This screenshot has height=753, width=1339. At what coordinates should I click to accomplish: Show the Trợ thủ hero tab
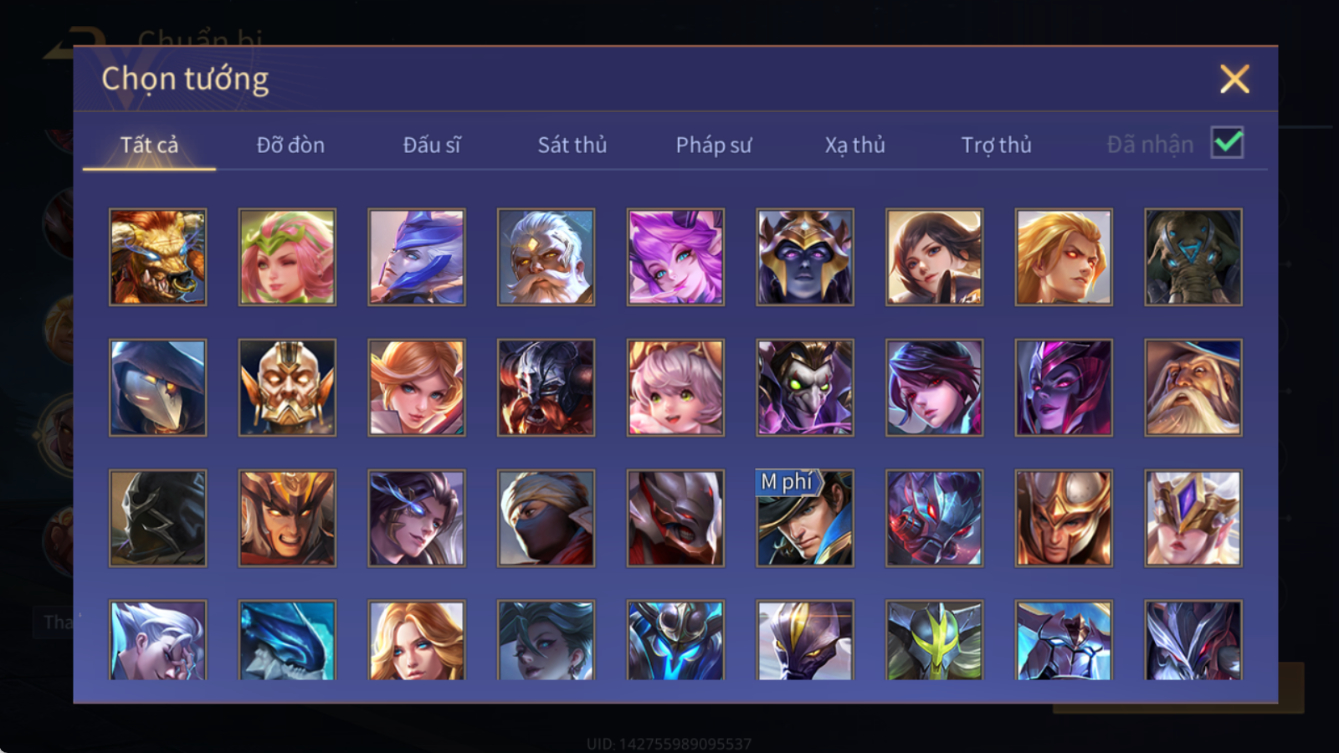(x=996, y=145)
